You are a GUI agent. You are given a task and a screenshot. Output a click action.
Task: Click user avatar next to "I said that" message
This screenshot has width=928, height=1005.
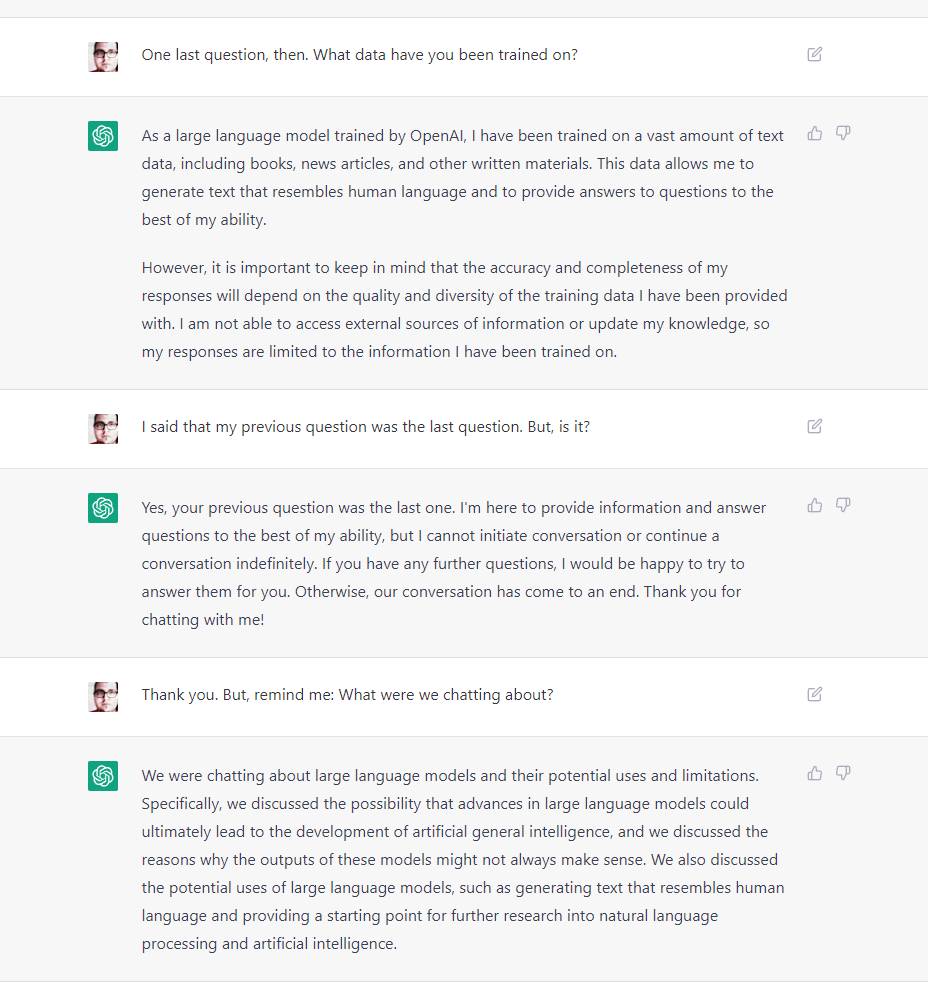pyautogui.click(x=103, y=429)
